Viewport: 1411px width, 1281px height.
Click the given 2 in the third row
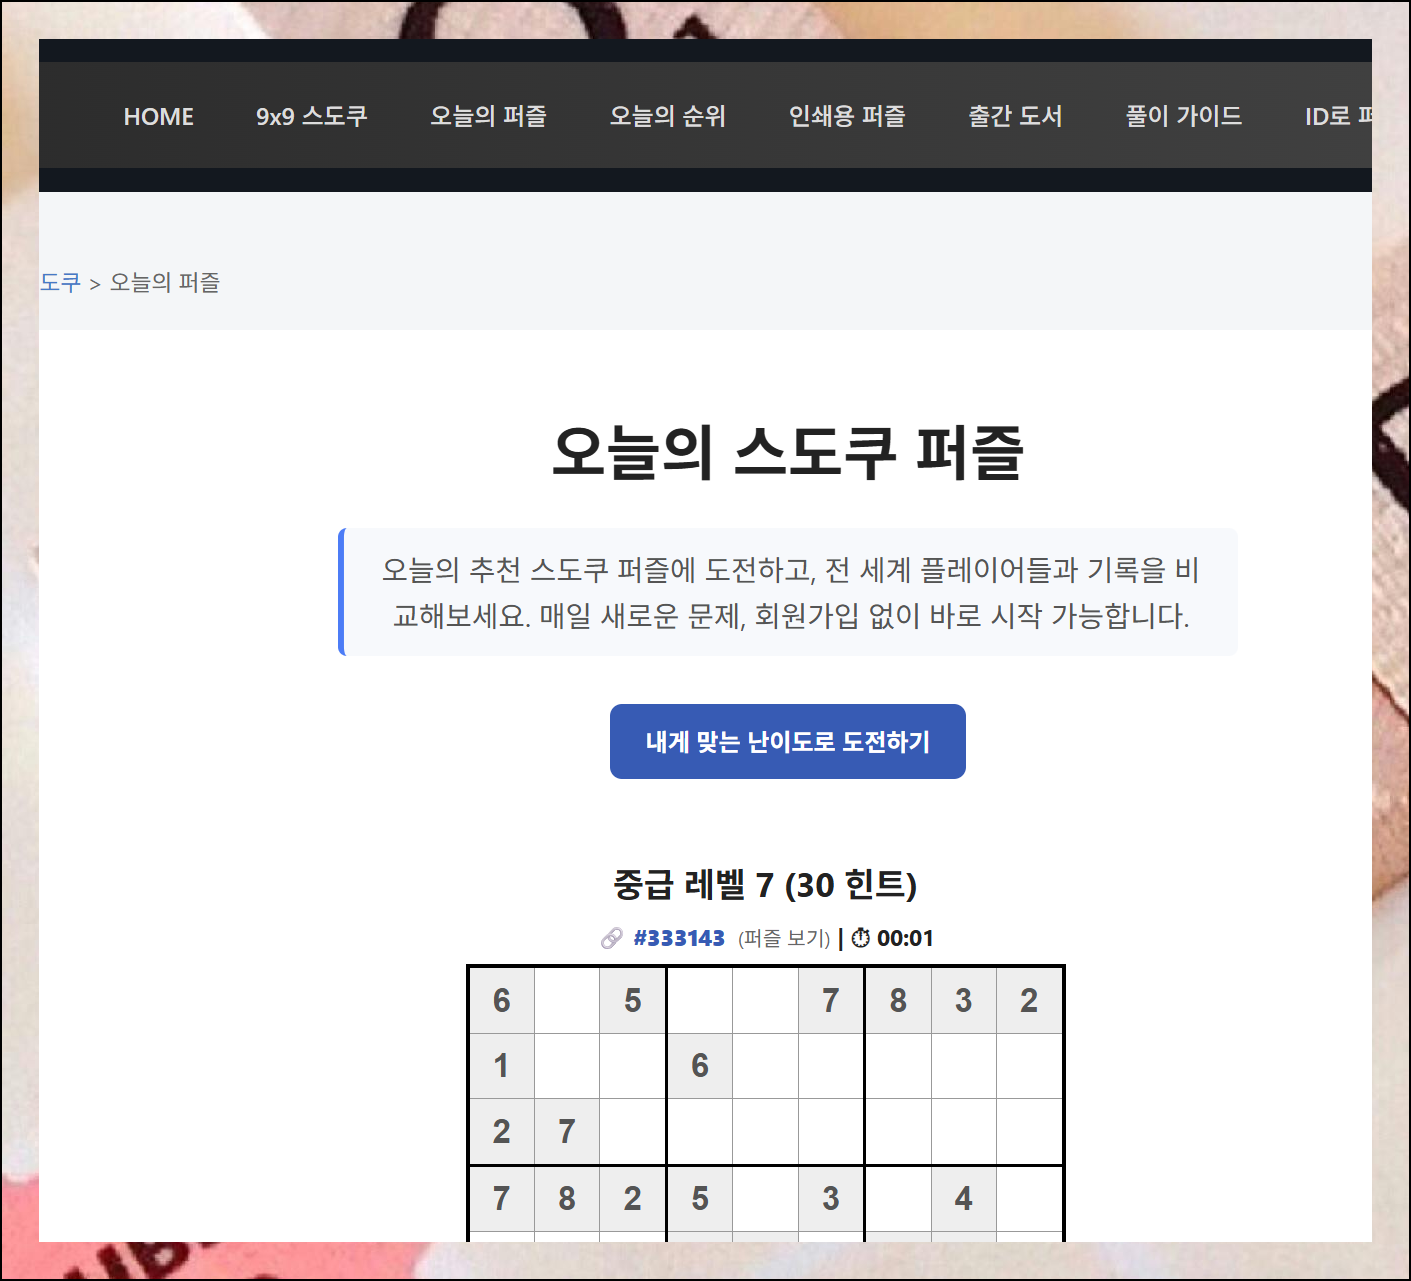(502, 1132)
